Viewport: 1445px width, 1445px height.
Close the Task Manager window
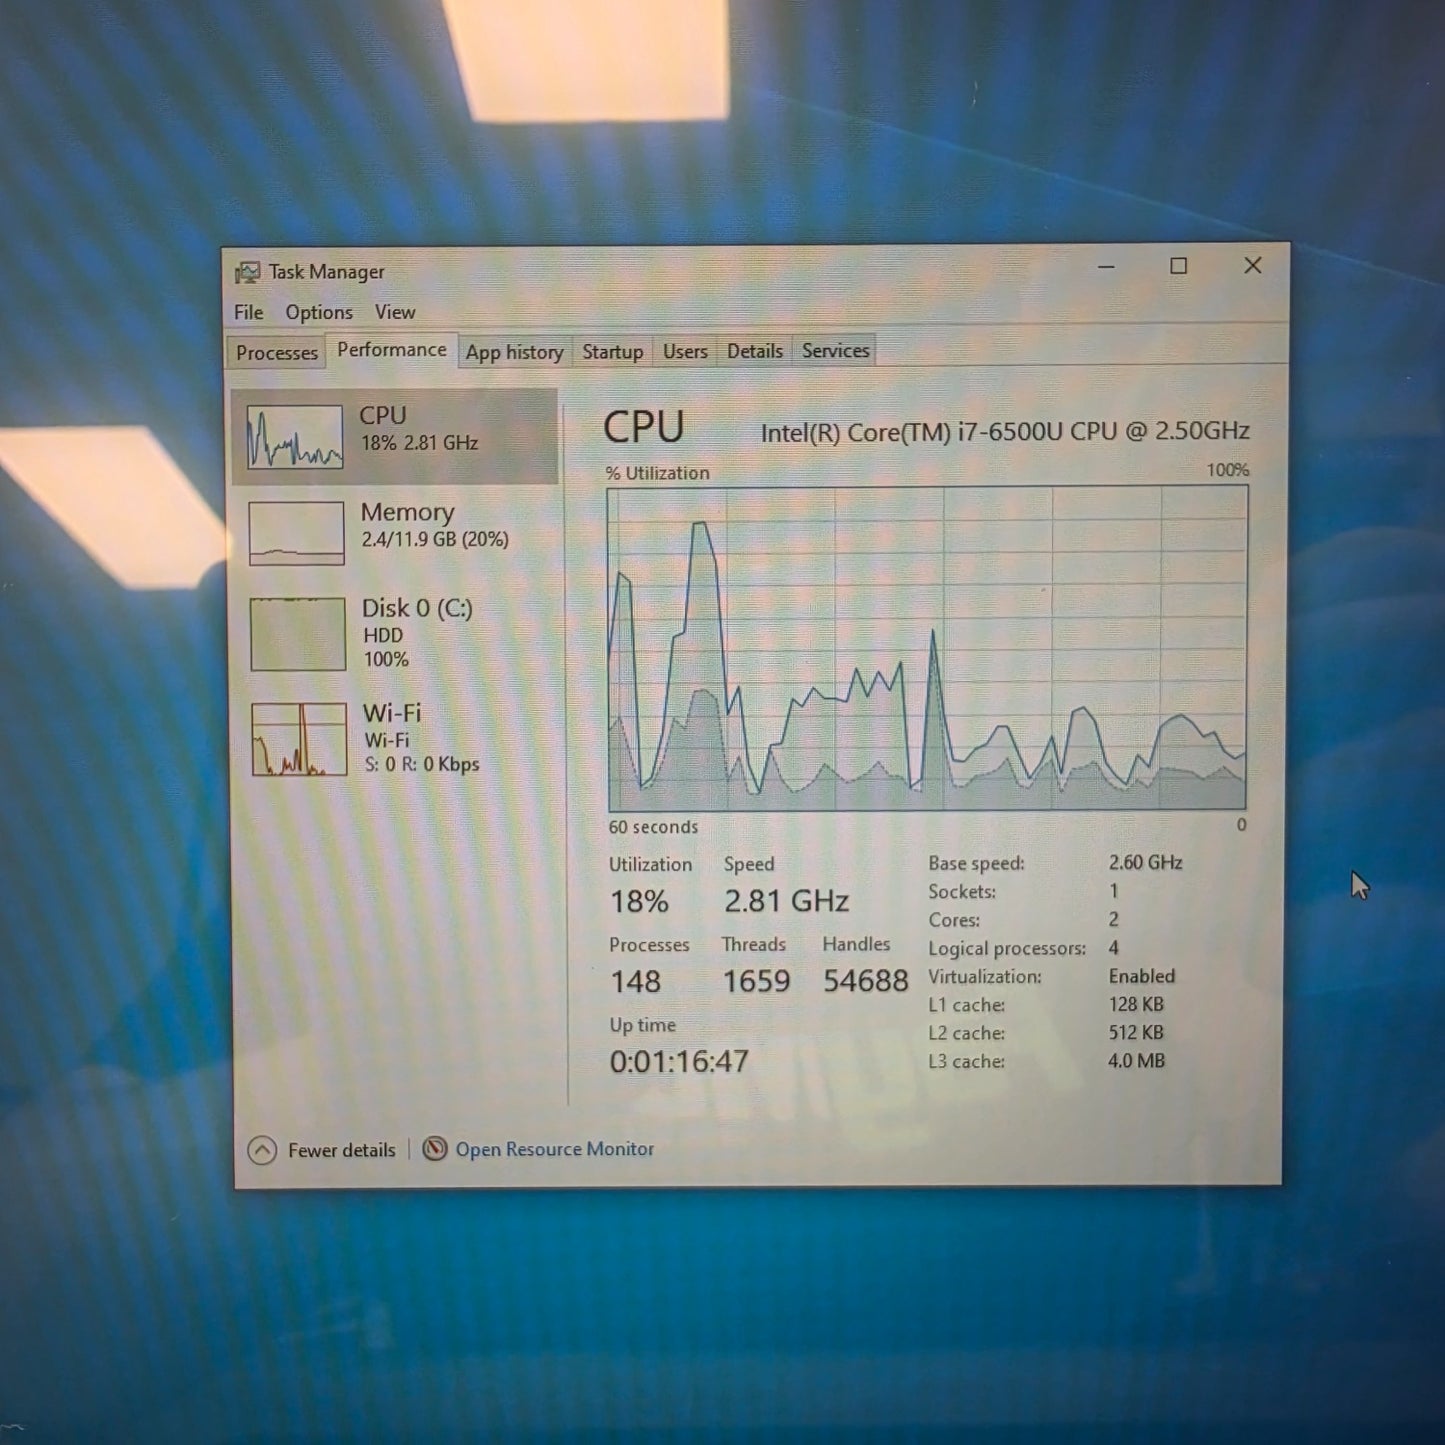coord(1253,265)
